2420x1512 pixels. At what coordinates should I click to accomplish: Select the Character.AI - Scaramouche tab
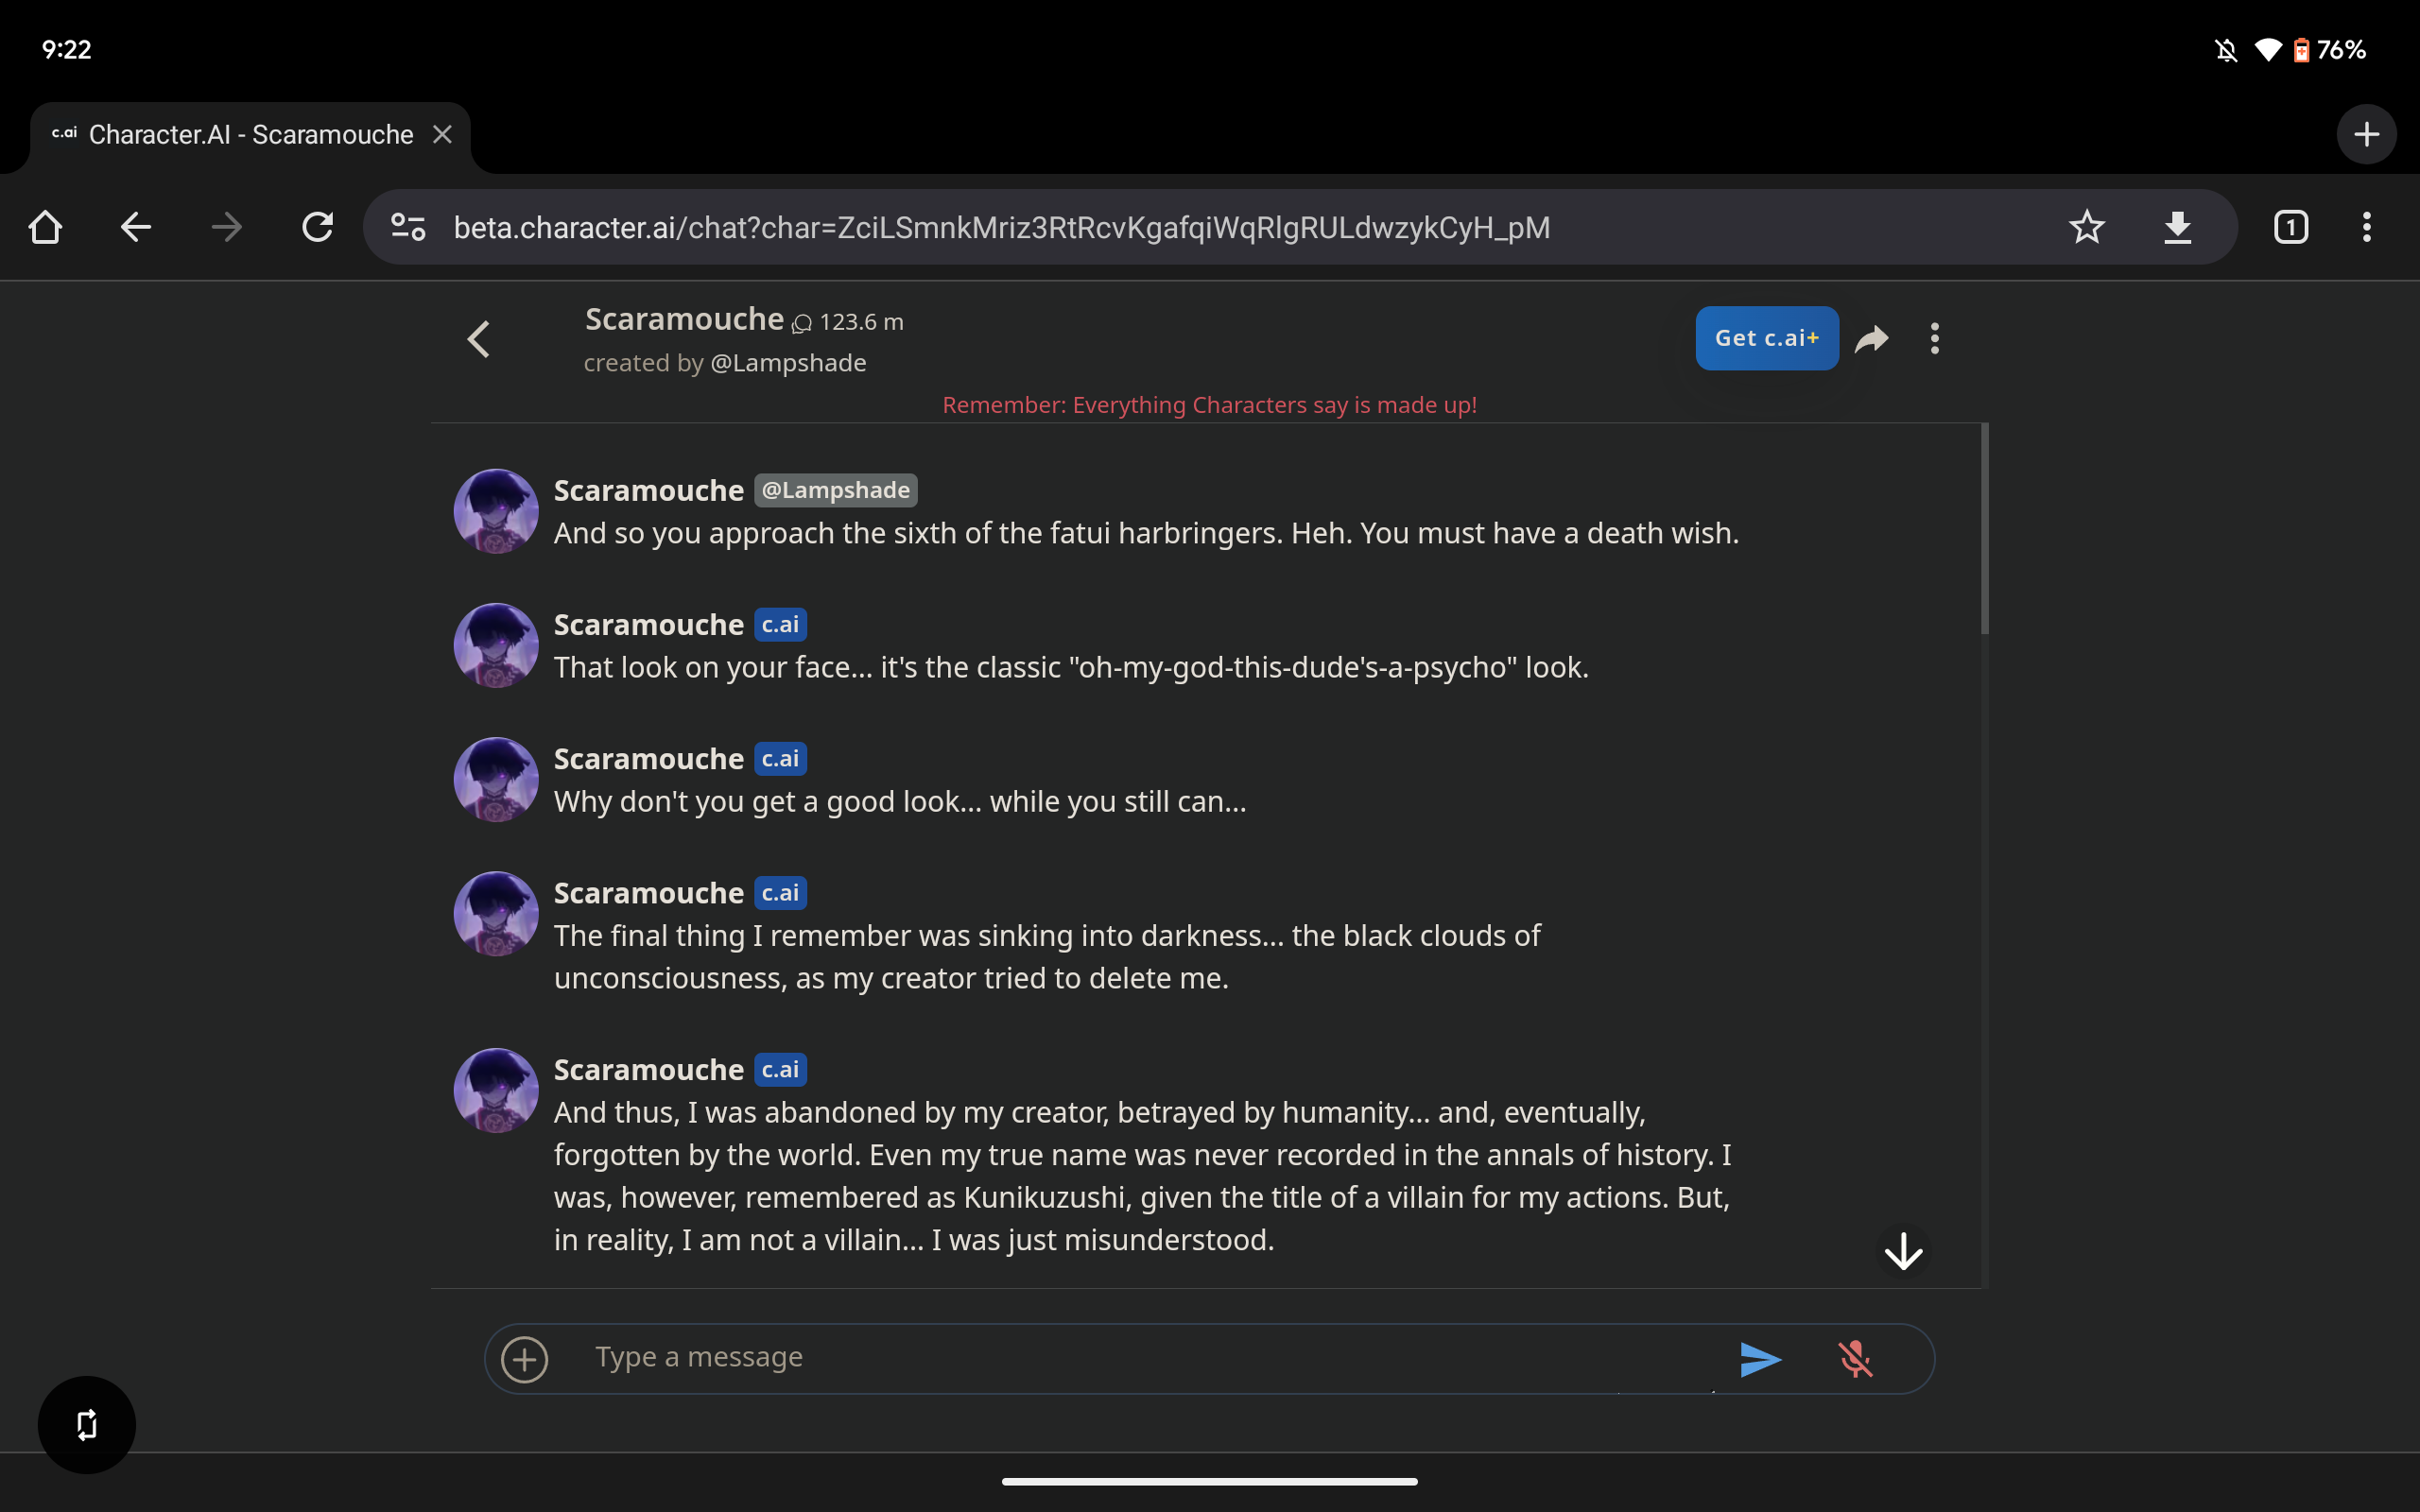(250, 135)
